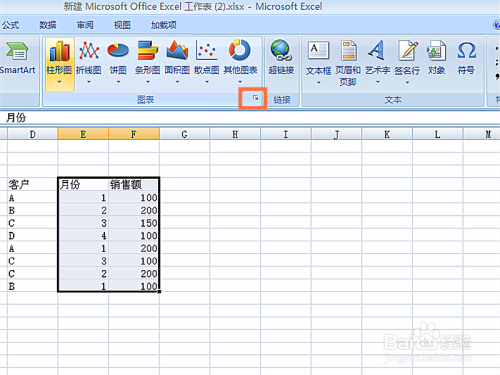Select the cell with value 150
500x375 pixels.
[134, 223]
